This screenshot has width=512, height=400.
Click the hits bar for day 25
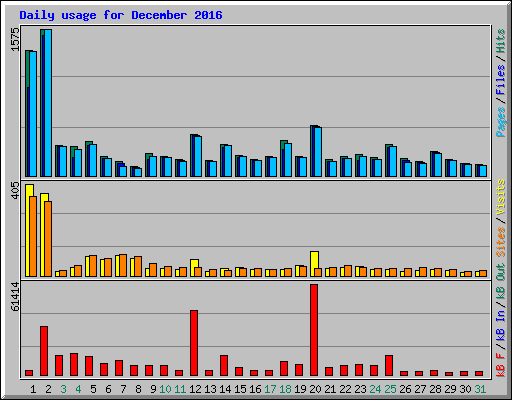point(387,161)
